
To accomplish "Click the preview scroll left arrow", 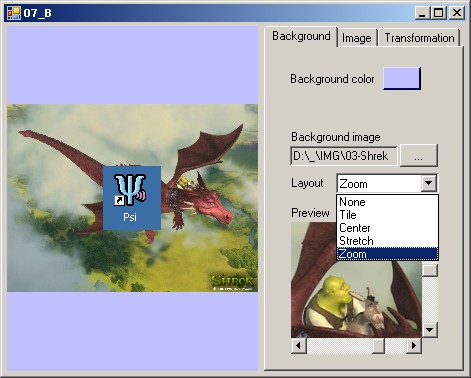I will pos(299,345).
